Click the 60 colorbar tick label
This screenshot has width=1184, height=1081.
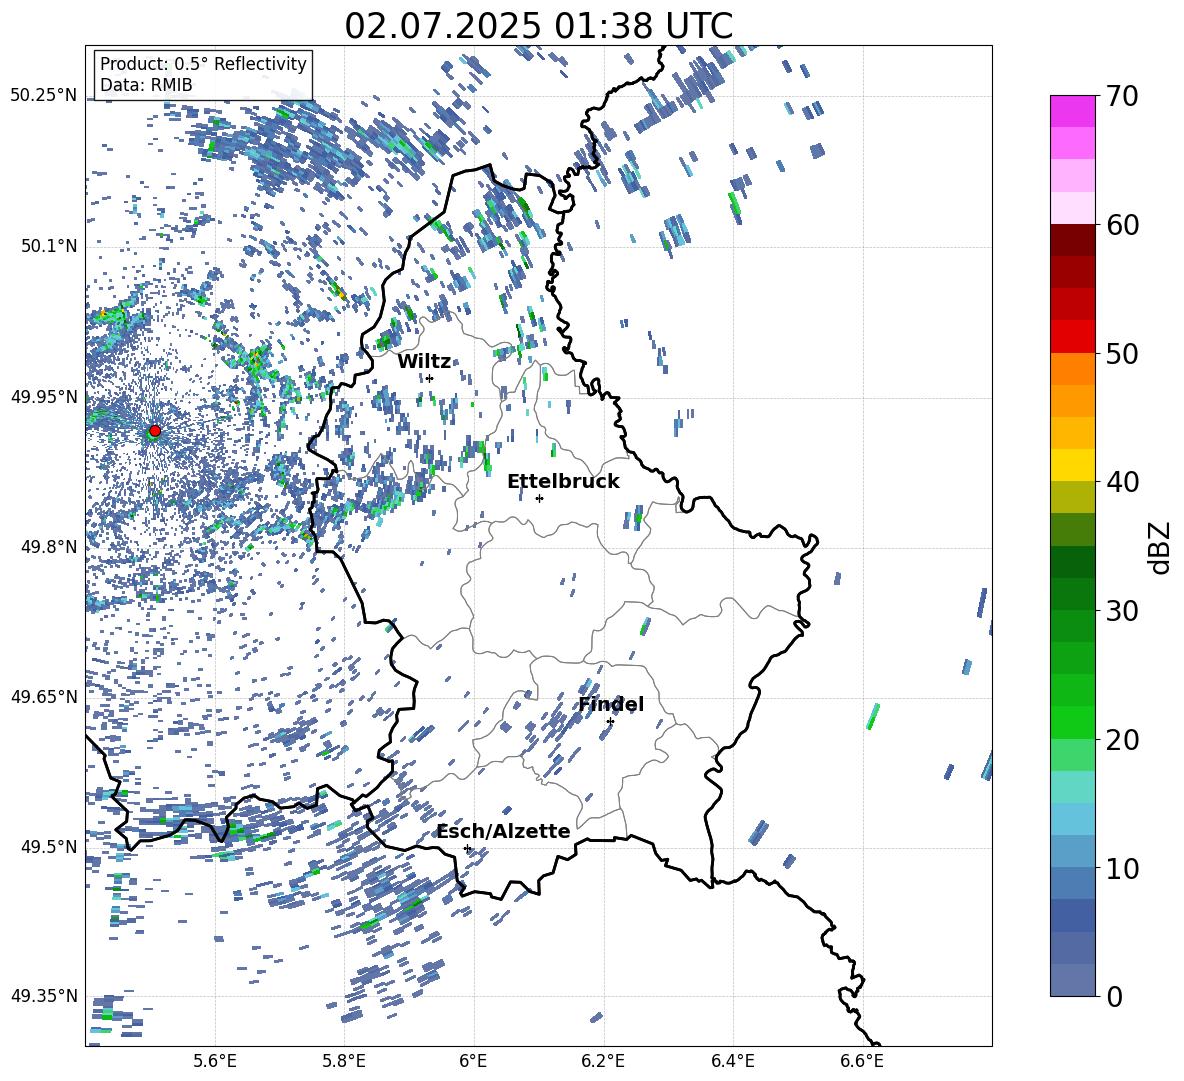tap(1122, 225)
